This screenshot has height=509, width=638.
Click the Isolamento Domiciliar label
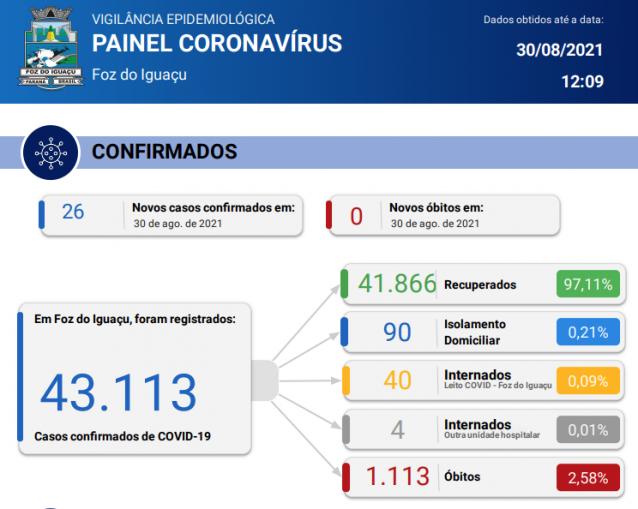[475, 332]
